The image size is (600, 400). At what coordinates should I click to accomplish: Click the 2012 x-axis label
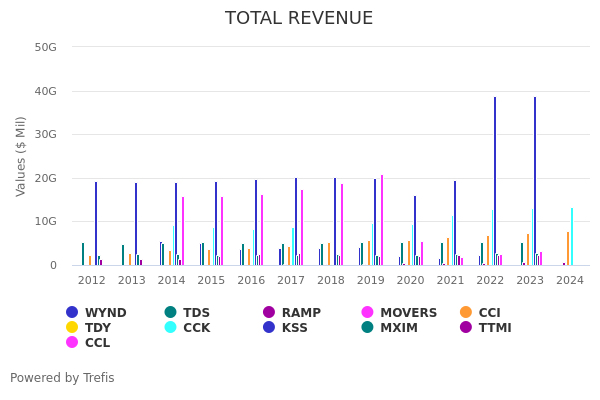pos(92,281)
